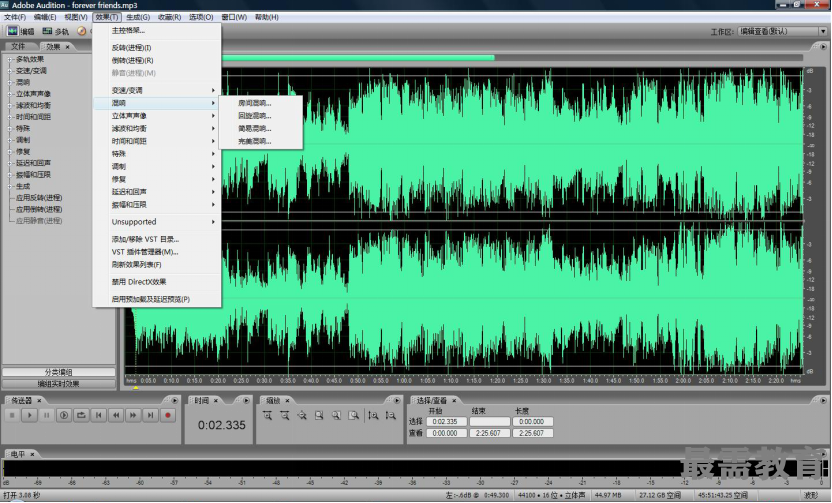Switch to the 文件 panel tab
Screen dimensions: 832x503
point(19,47)
